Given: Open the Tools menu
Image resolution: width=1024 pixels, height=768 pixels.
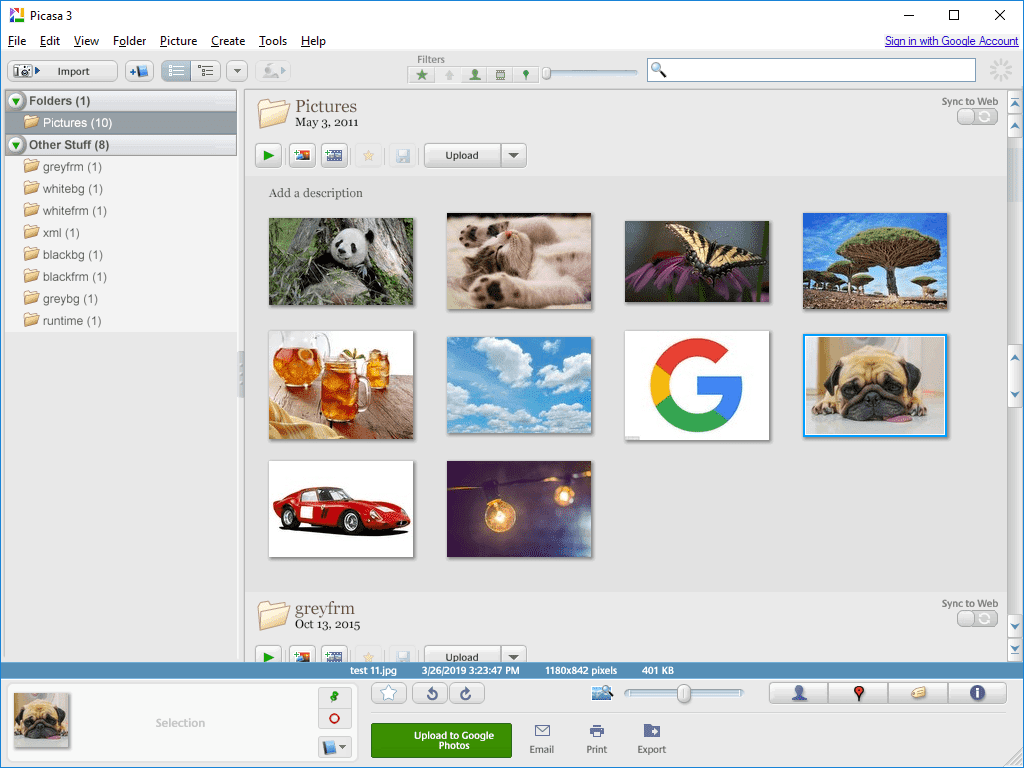Looking at the screenshot, I should 273,41.
